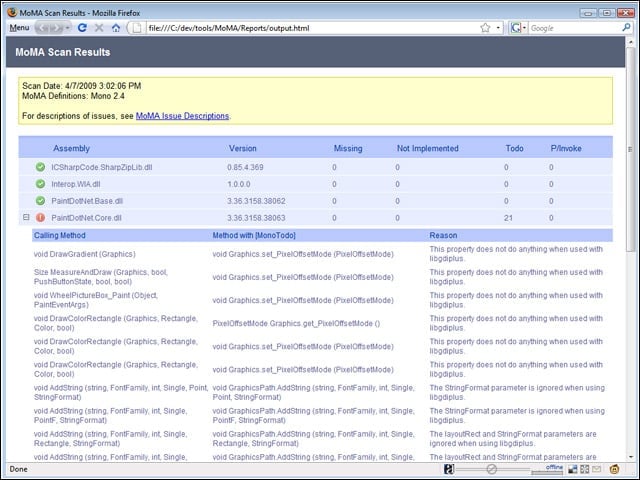
Task: Click the browser Forward arrow
Action: [56, 28]
